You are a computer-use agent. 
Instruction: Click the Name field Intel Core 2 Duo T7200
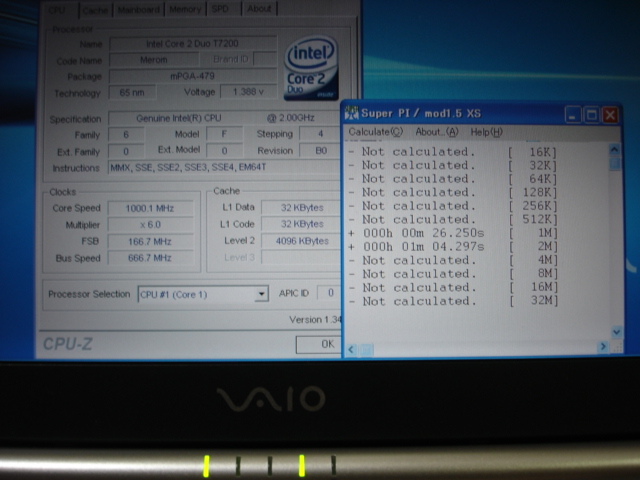click(x=193, y=43)
